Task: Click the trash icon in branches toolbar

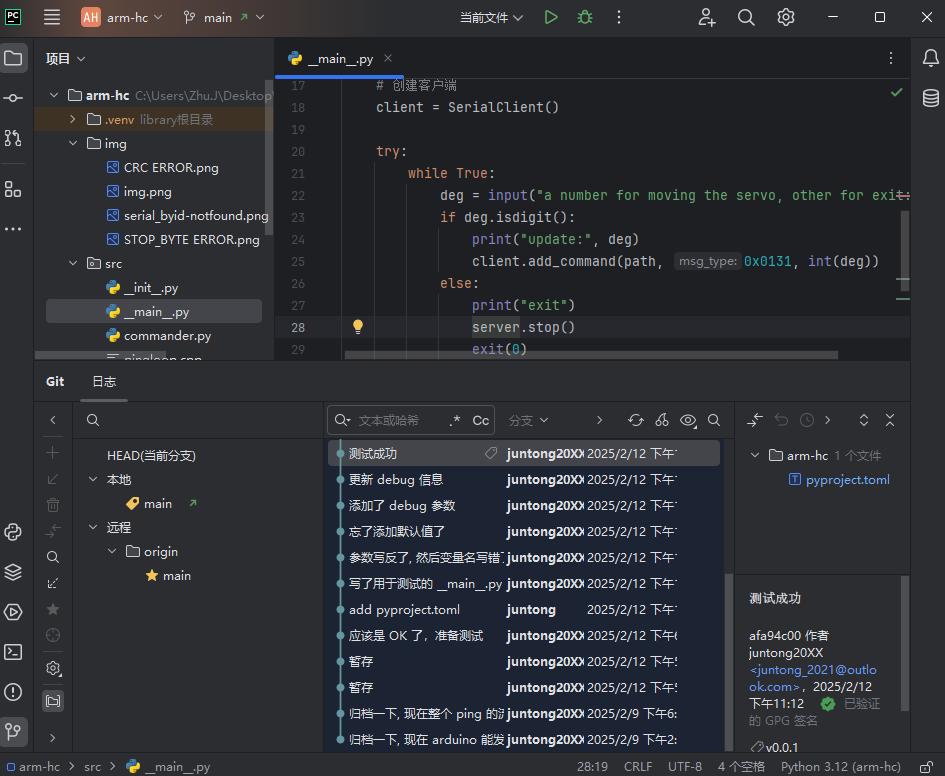Action: (x=53, y=505)
